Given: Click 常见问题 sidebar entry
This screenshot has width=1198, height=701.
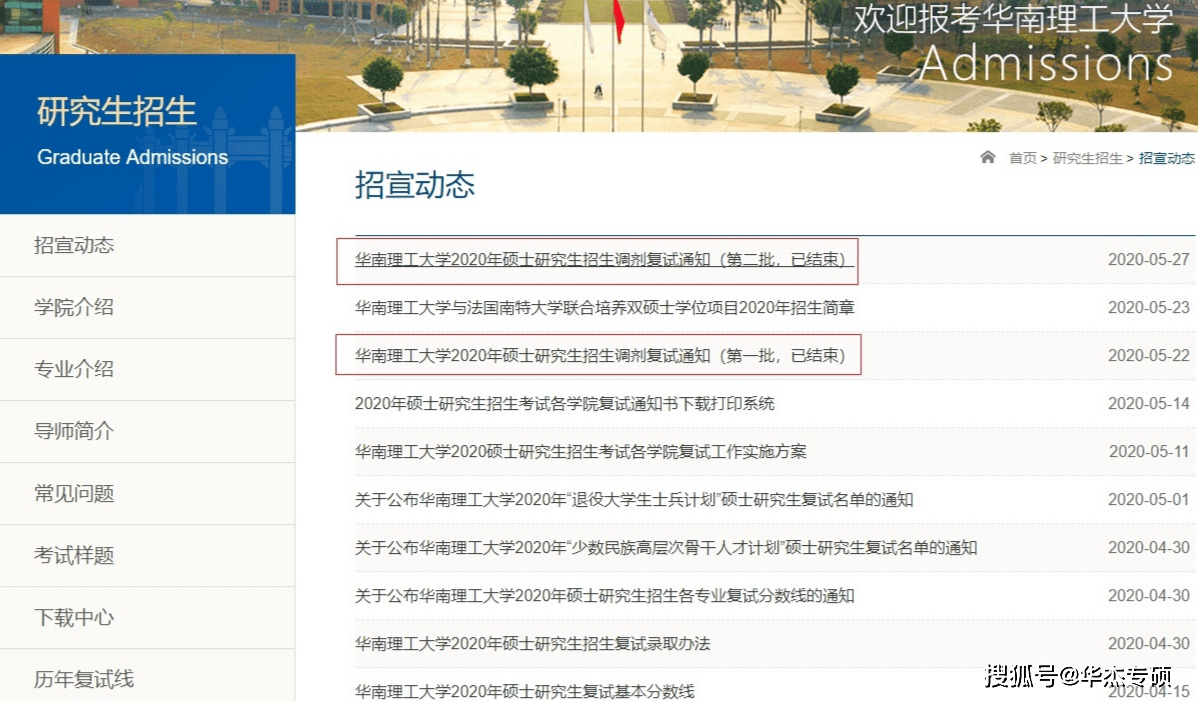Looking at the screenshot, I should [x=74, y=493].
